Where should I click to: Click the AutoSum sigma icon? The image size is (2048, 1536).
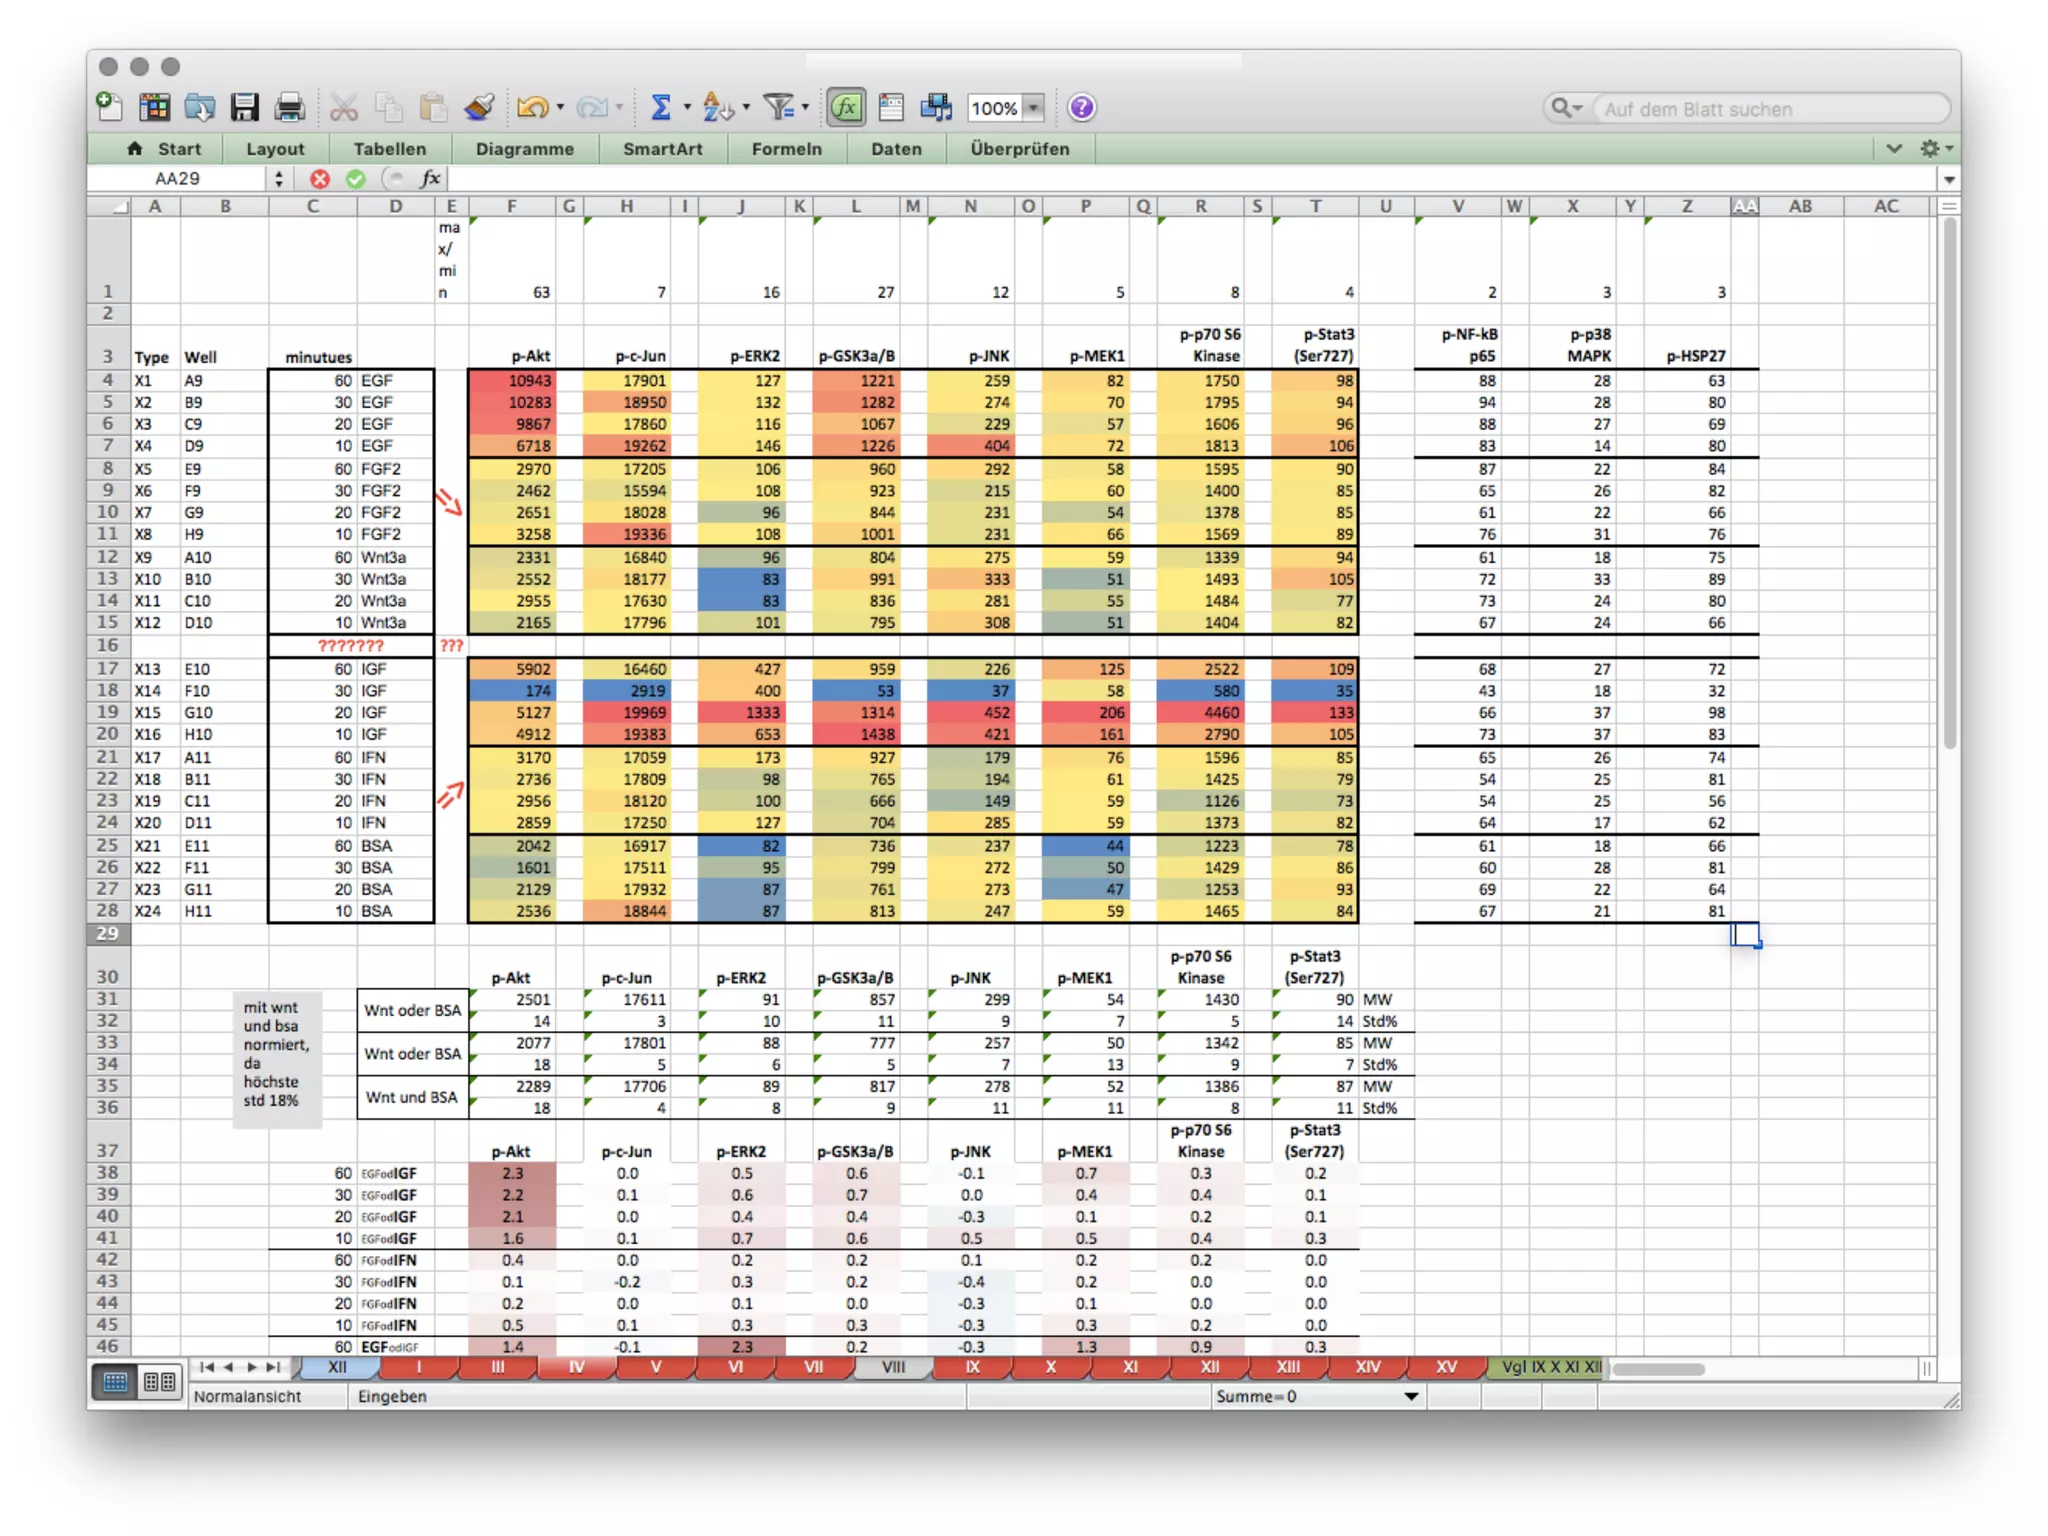(661, 107)
